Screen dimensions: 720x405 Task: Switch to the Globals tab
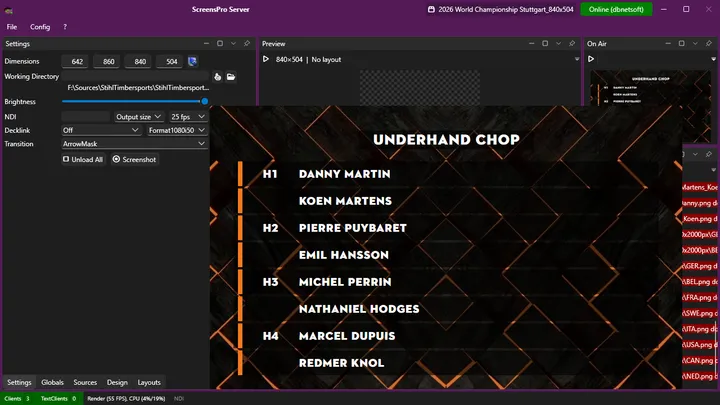(52, 382)
